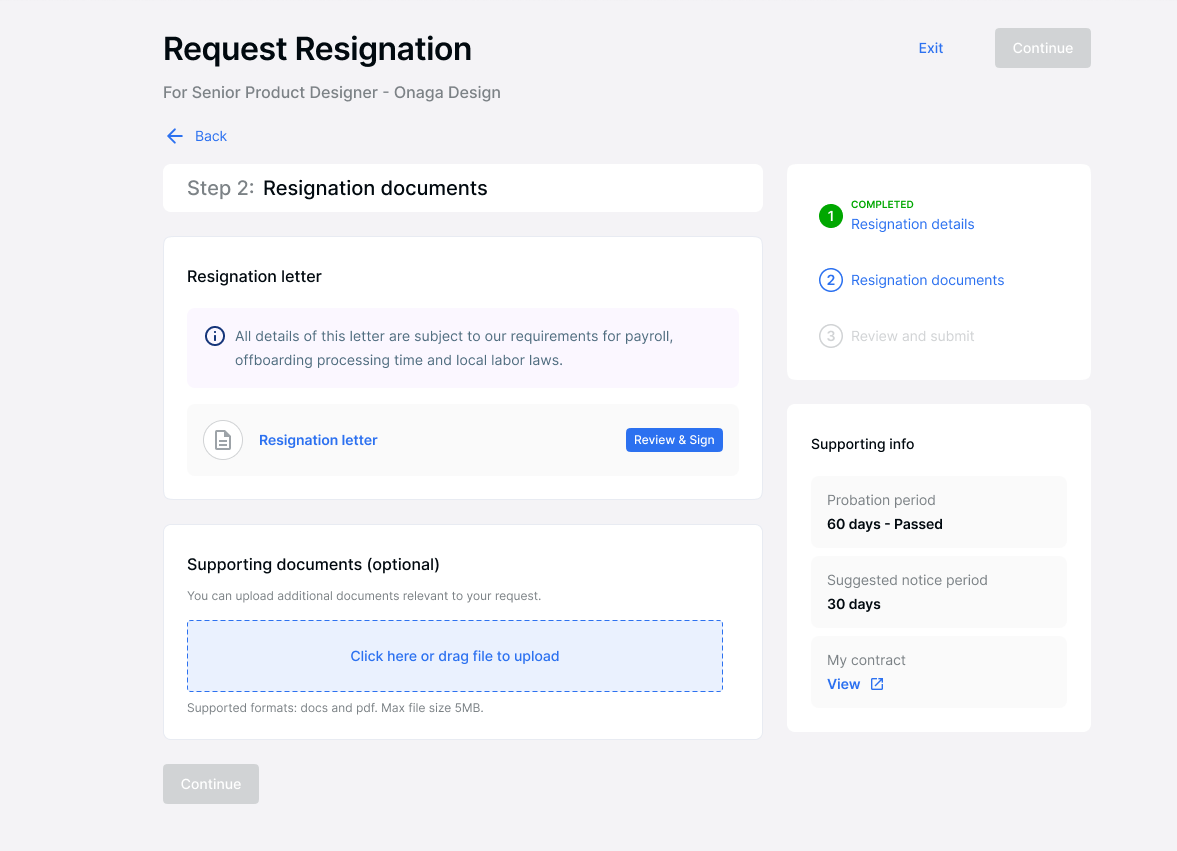Click the external link icon next to View

(x=877, y=684)
